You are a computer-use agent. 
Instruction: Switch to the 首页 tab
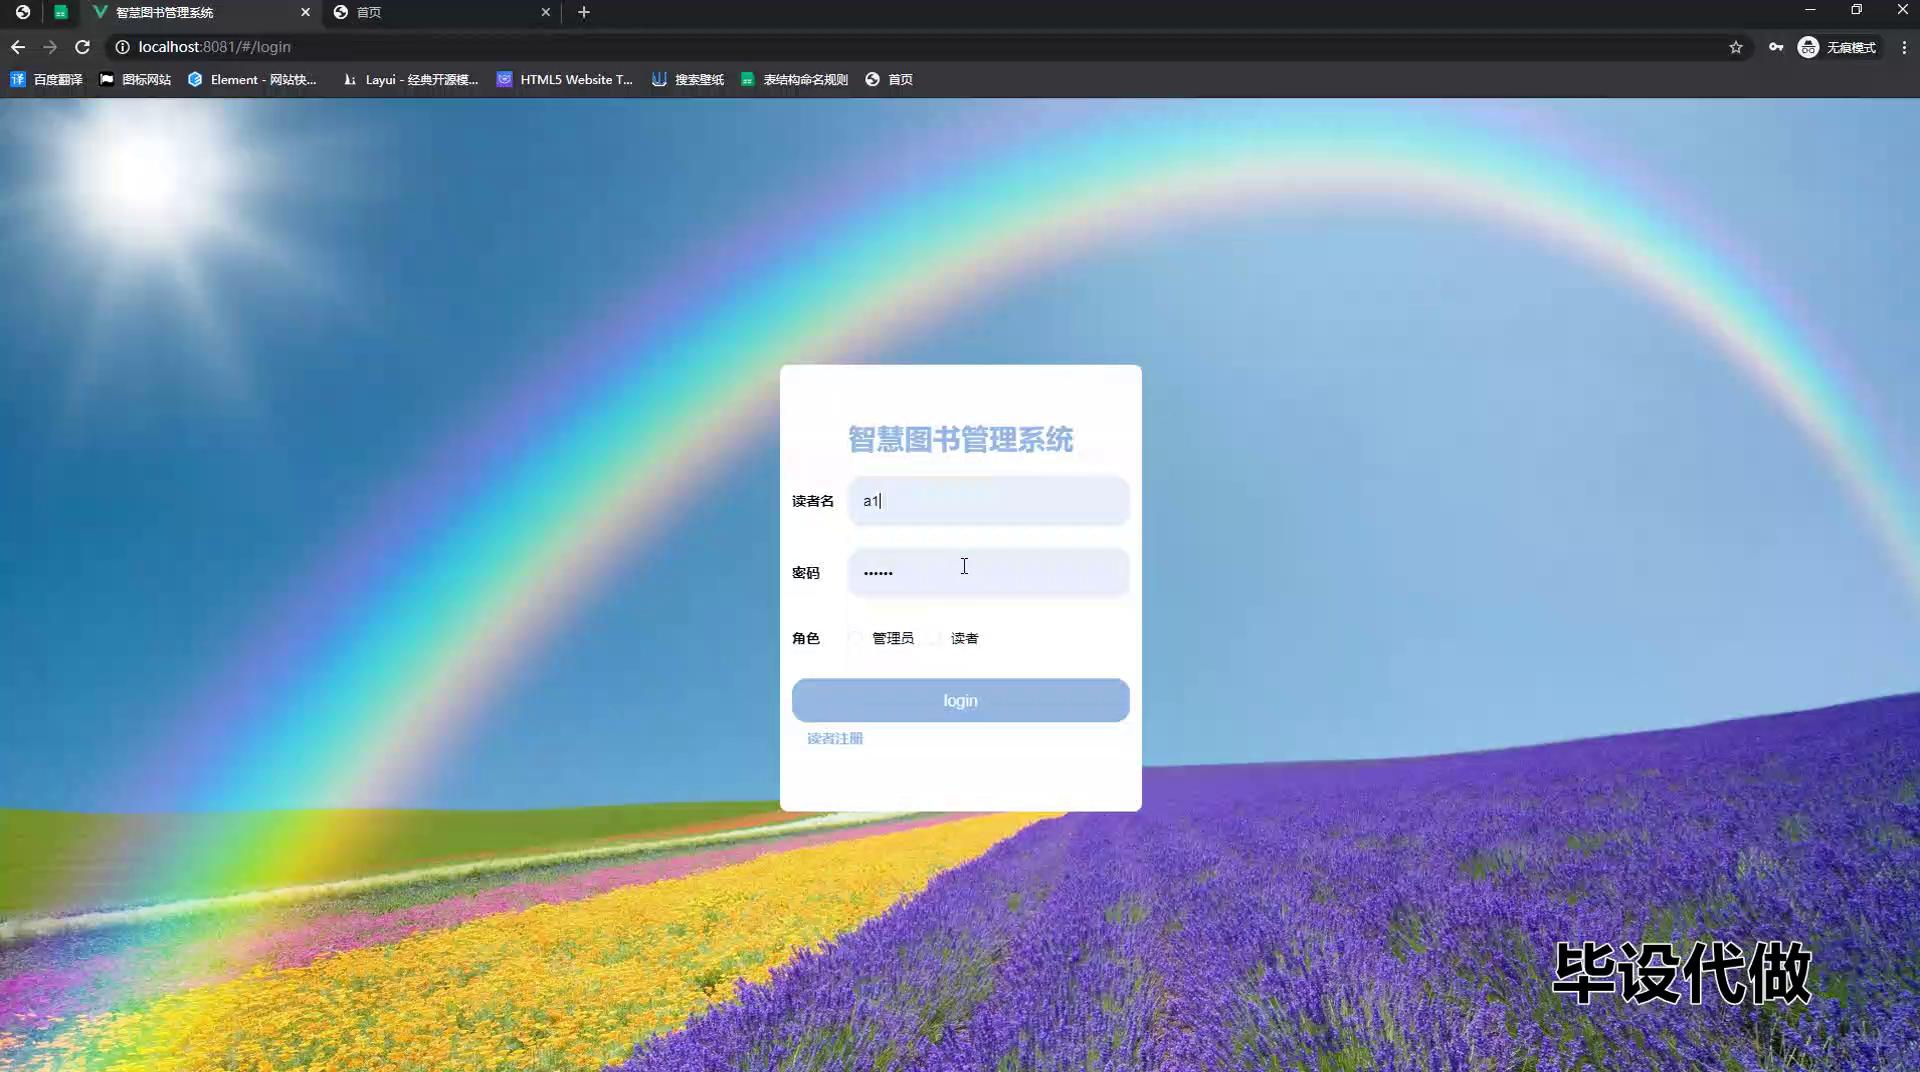point(440,12)
